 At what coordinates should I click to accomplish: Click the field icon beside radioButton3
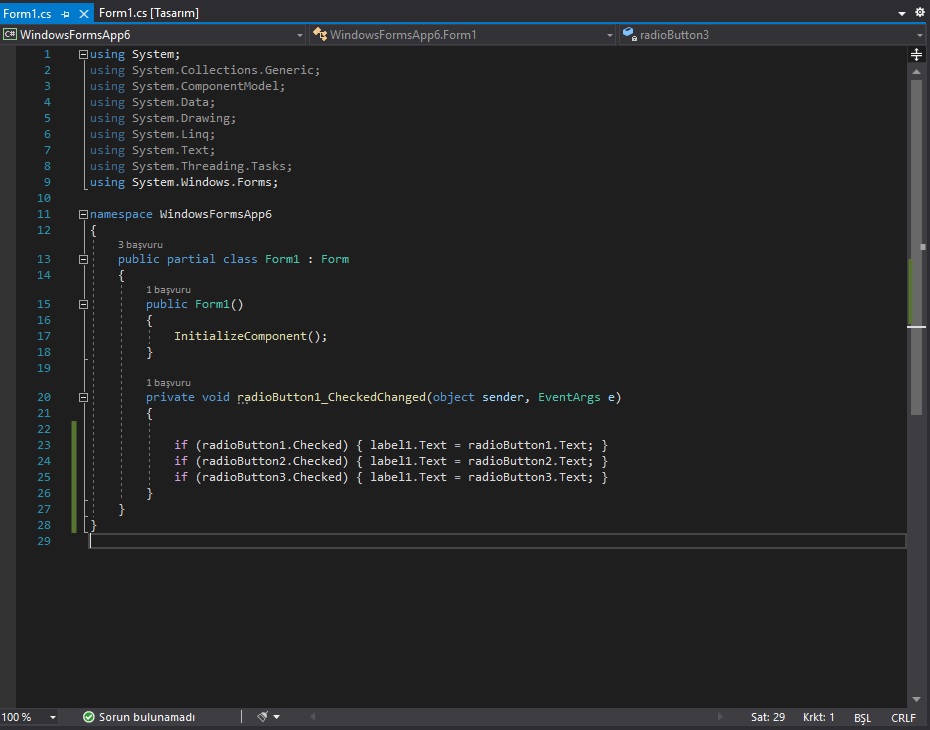point(629,34)
